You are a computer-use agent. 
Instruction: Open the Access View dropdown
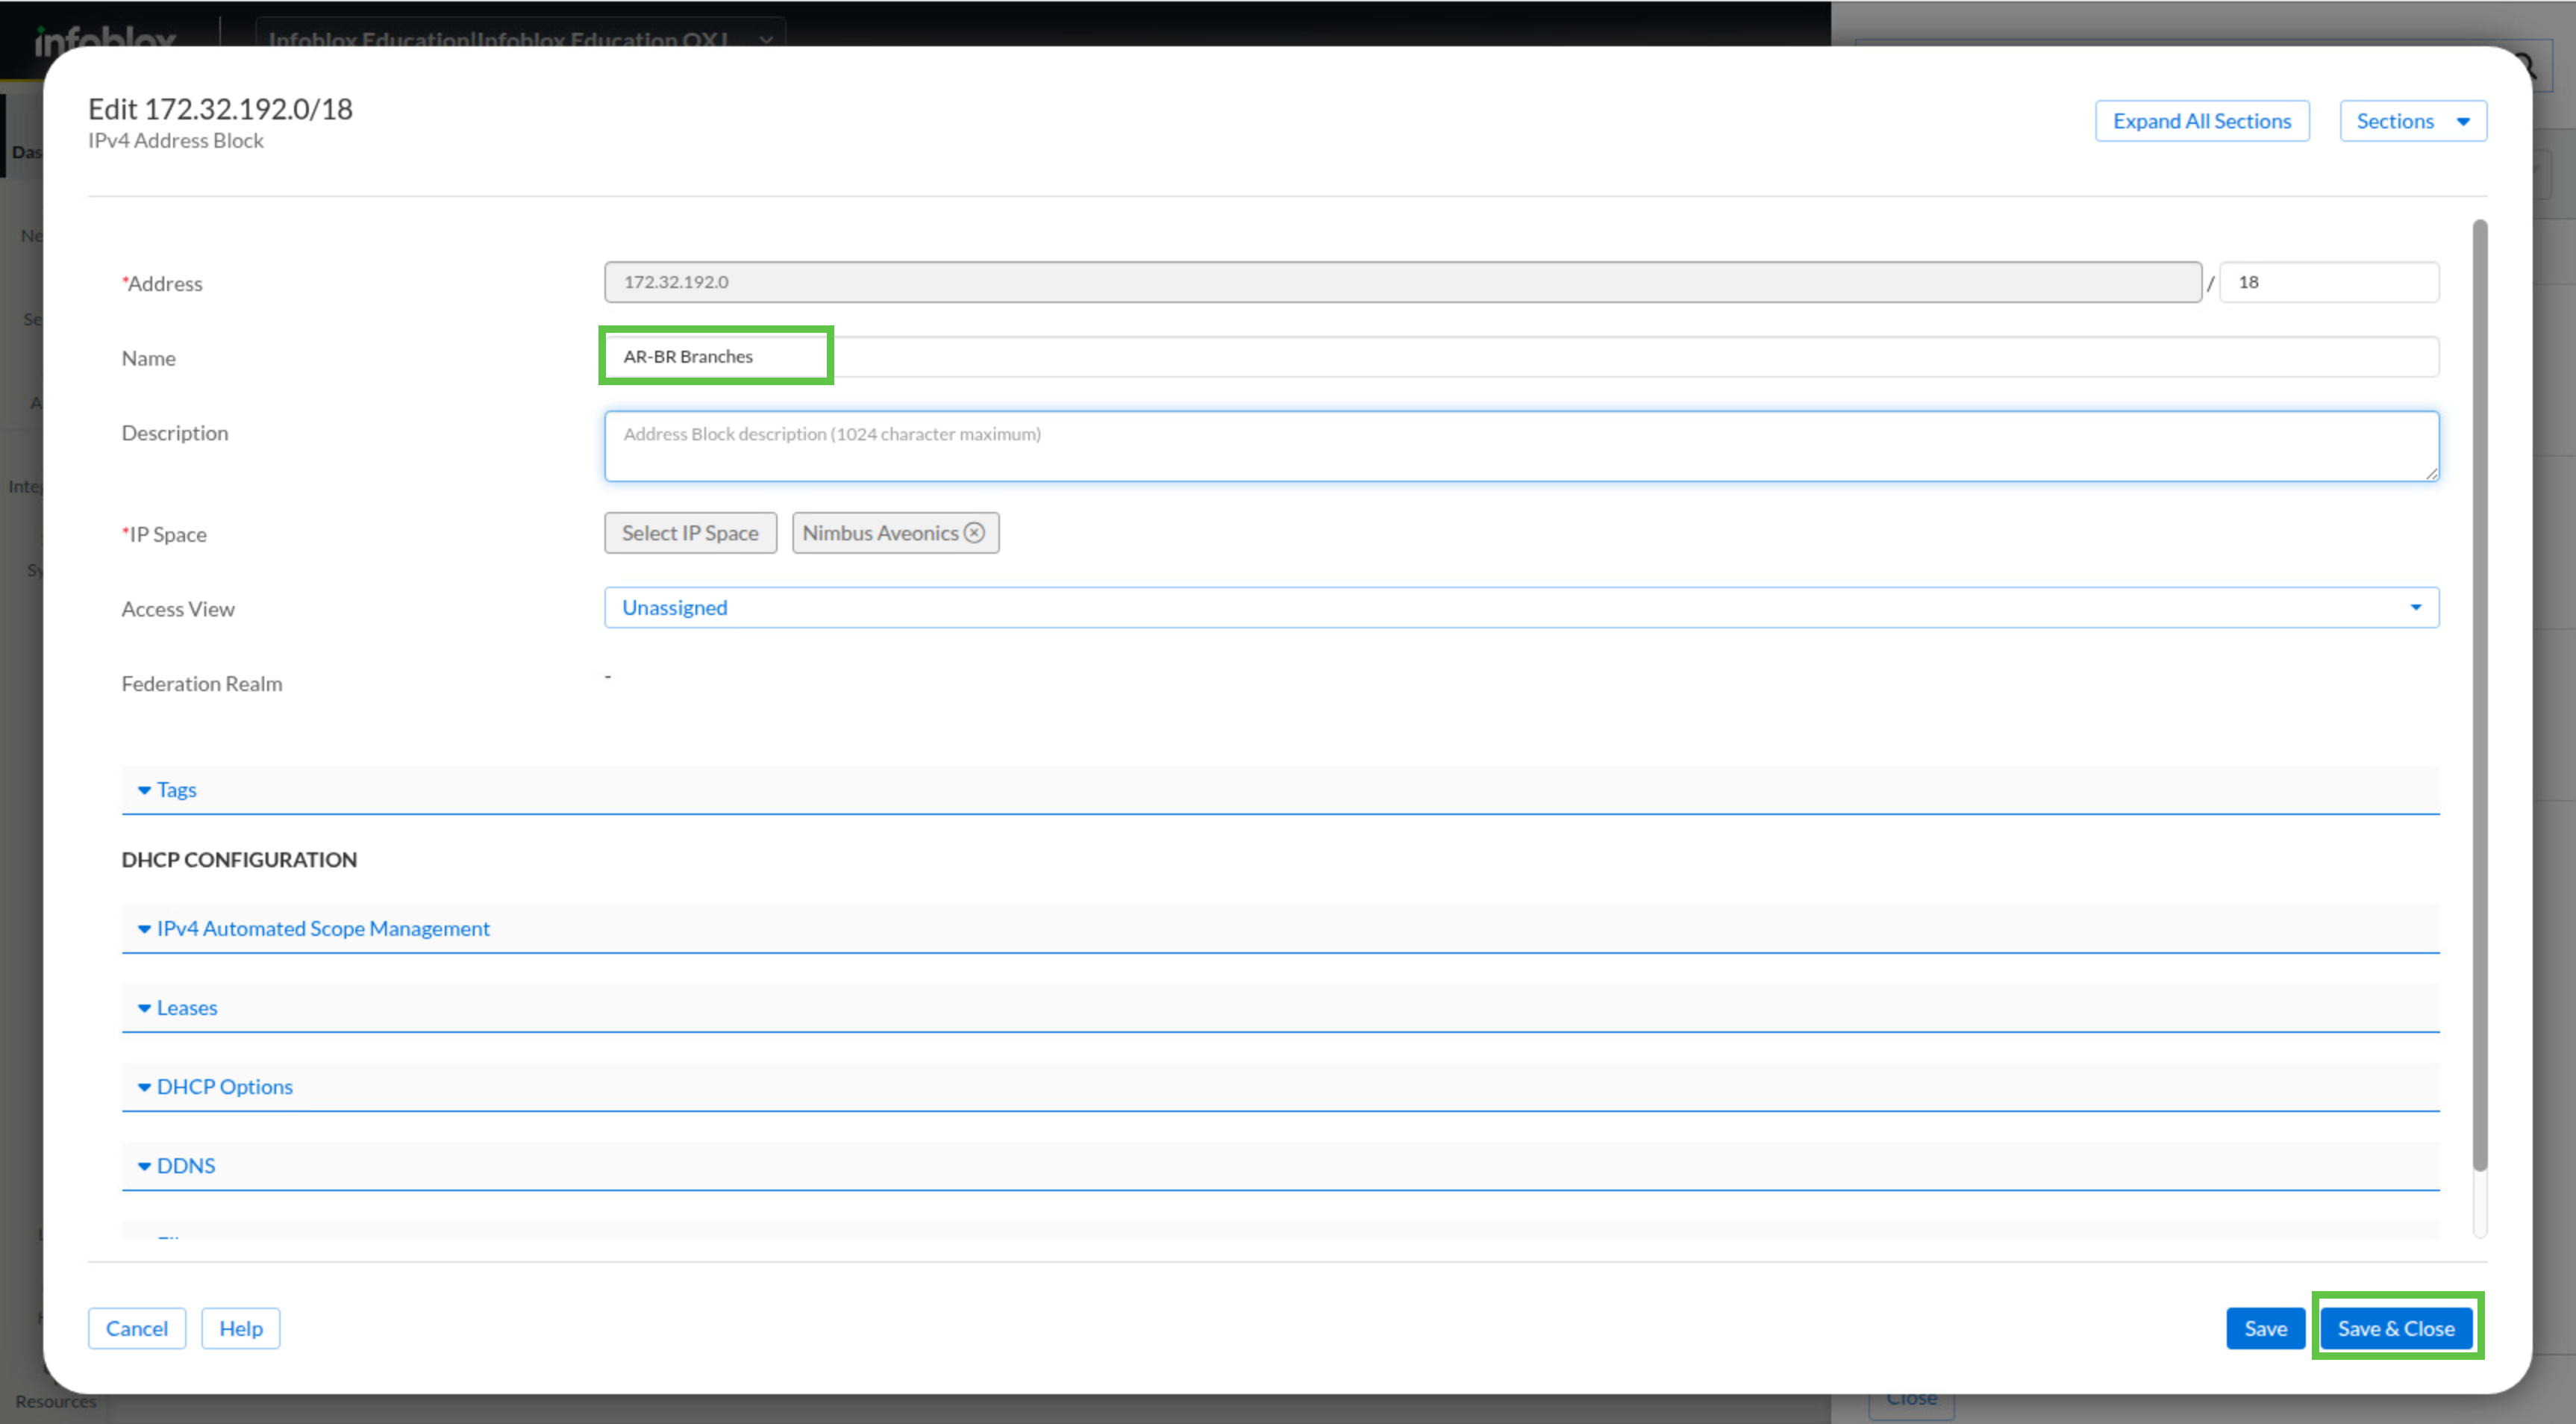pyautogui.click(x=1521, y=608)
